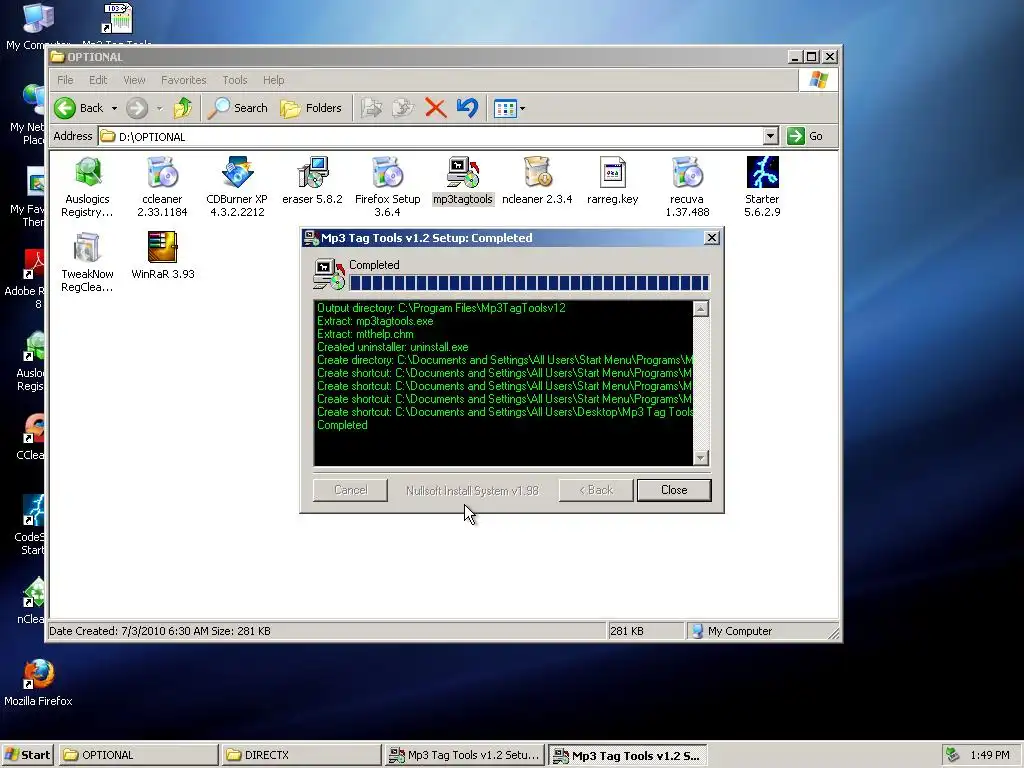Screen dimensions: 1024x768
Task: Toggle the Folders pane
Action: pos(311,108)
